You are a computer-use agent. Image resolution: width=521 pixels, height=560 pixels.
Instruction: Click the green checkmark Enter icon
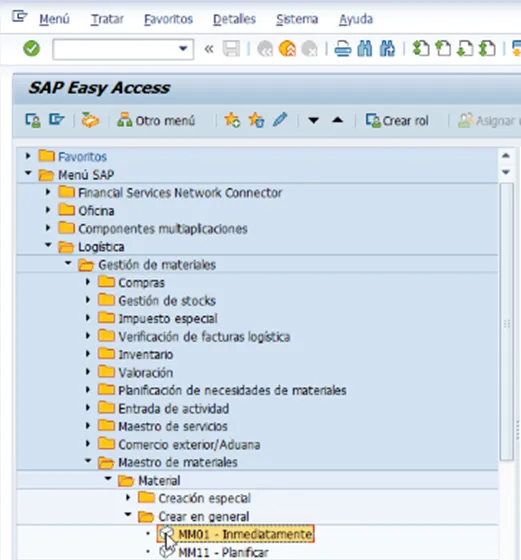(31, 49)
